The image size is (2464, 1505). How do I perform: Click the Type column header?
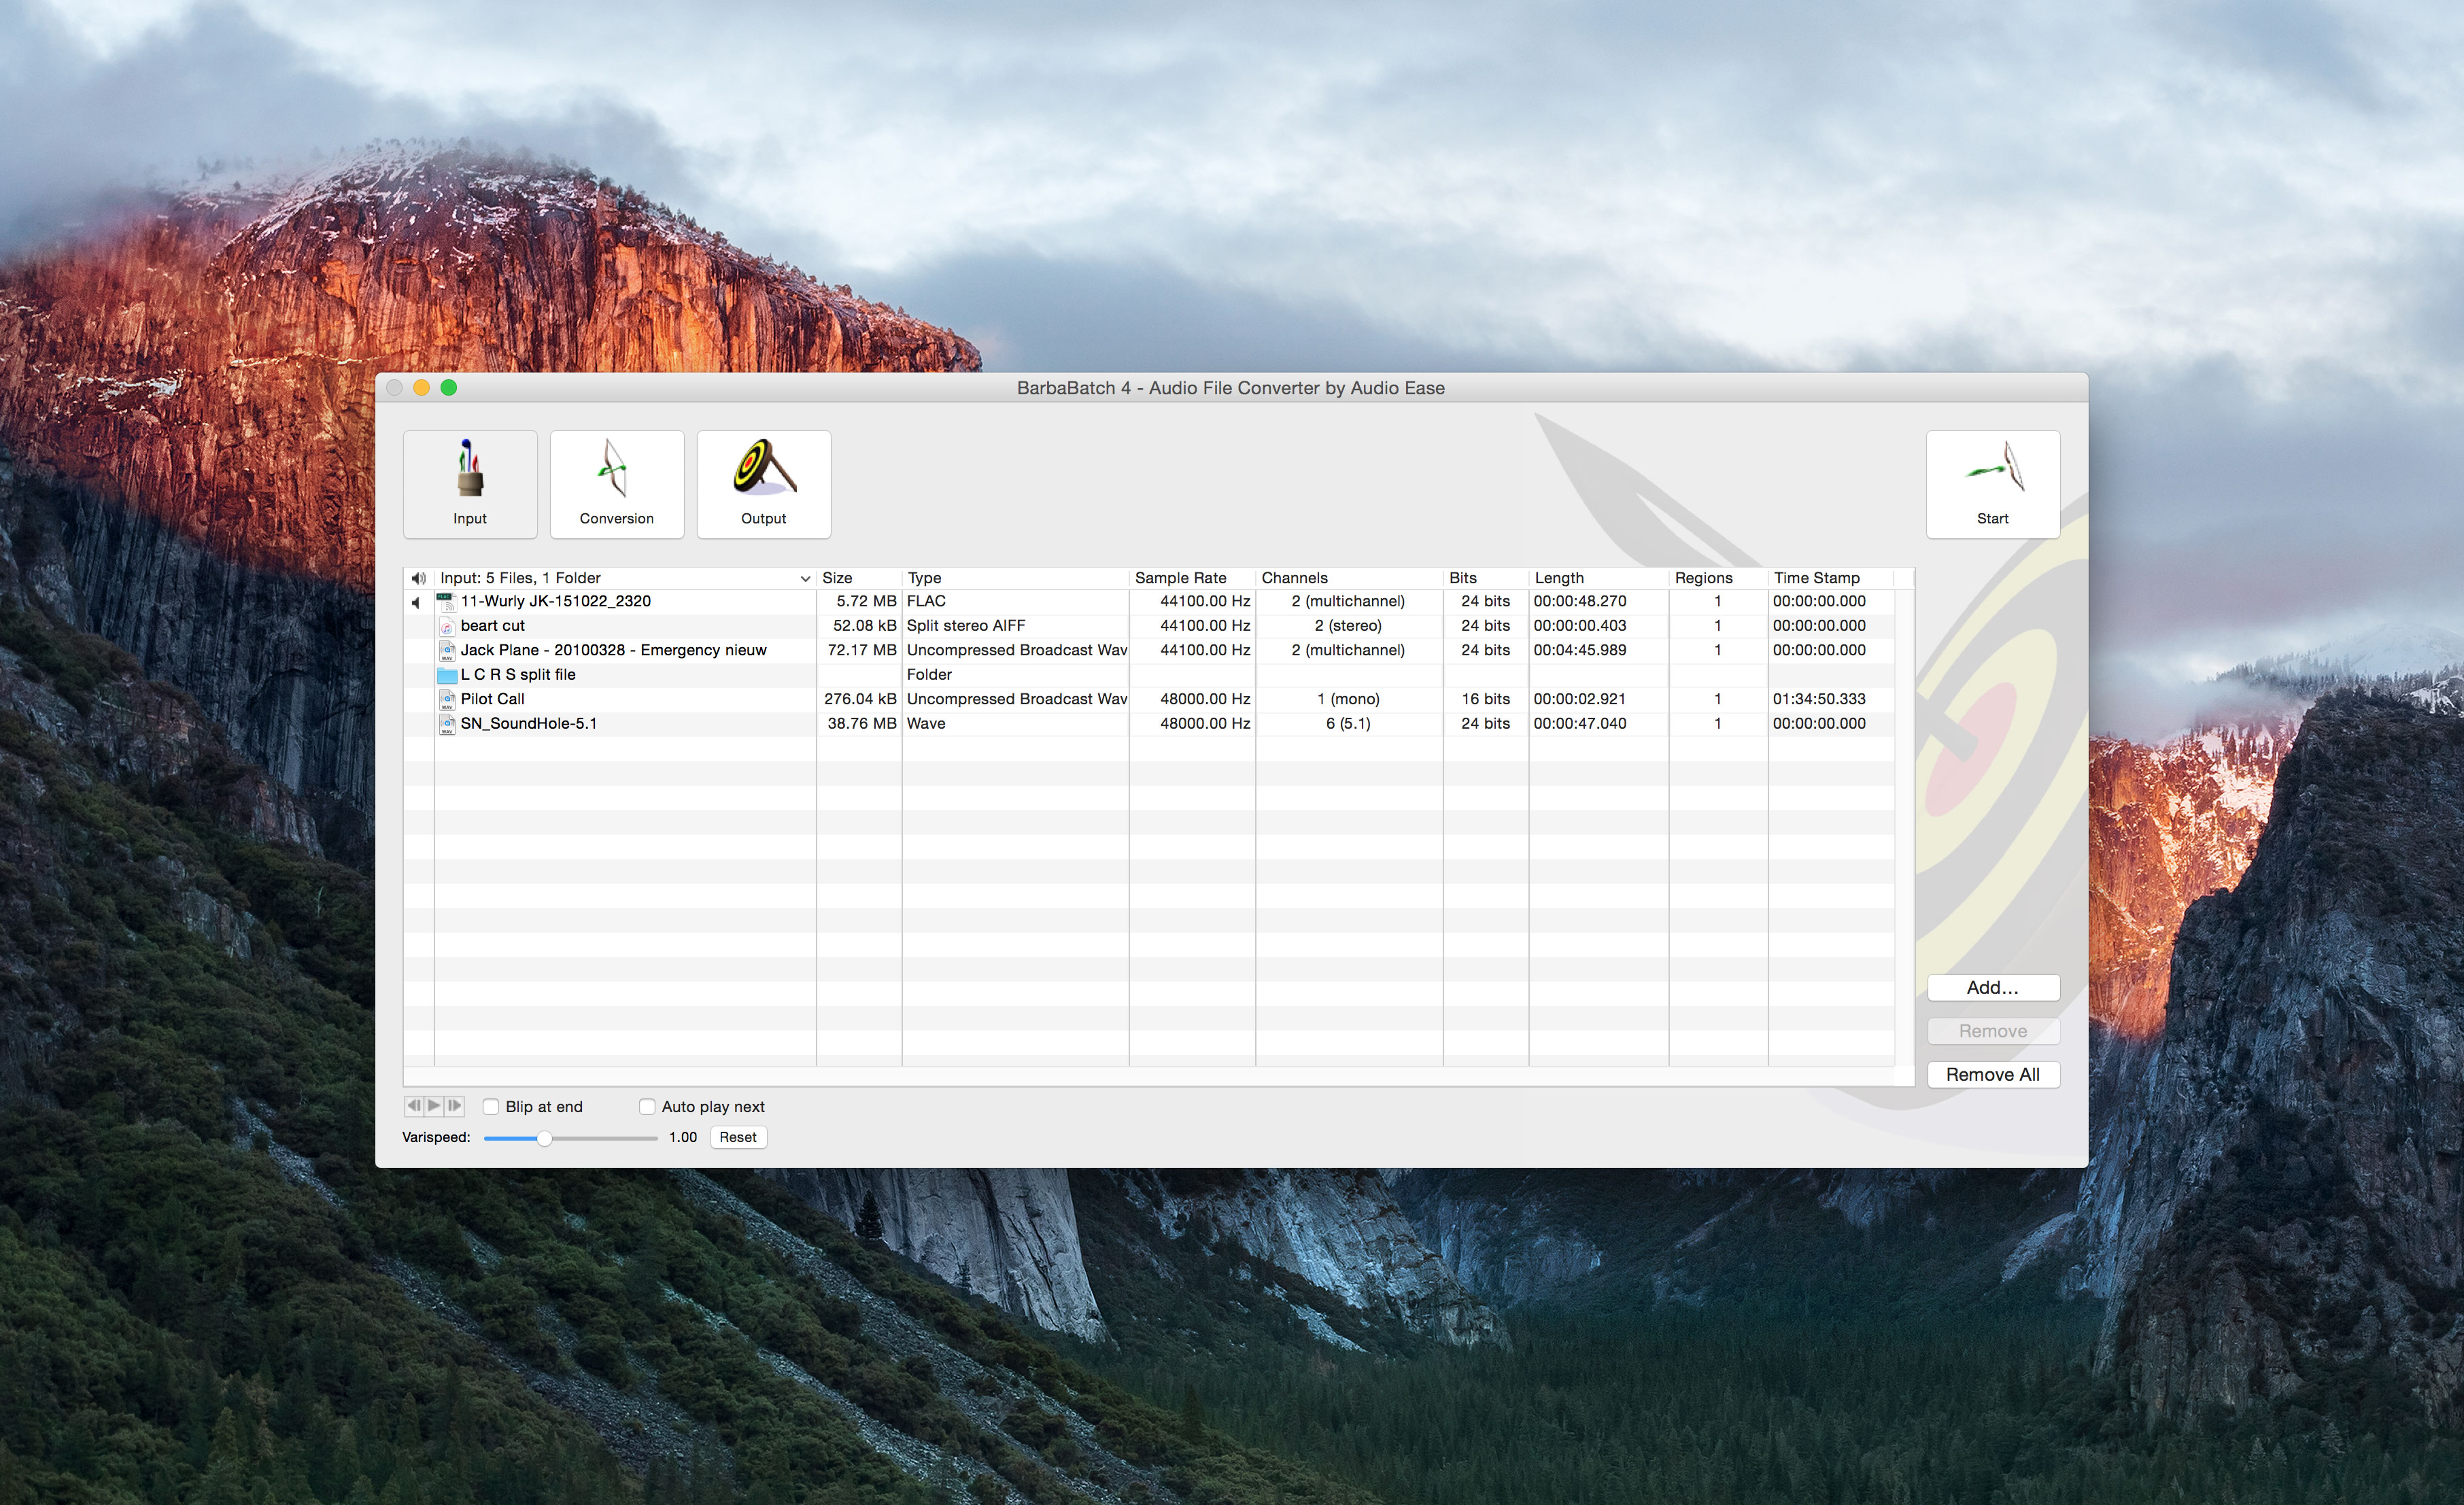tap(923, 578)
